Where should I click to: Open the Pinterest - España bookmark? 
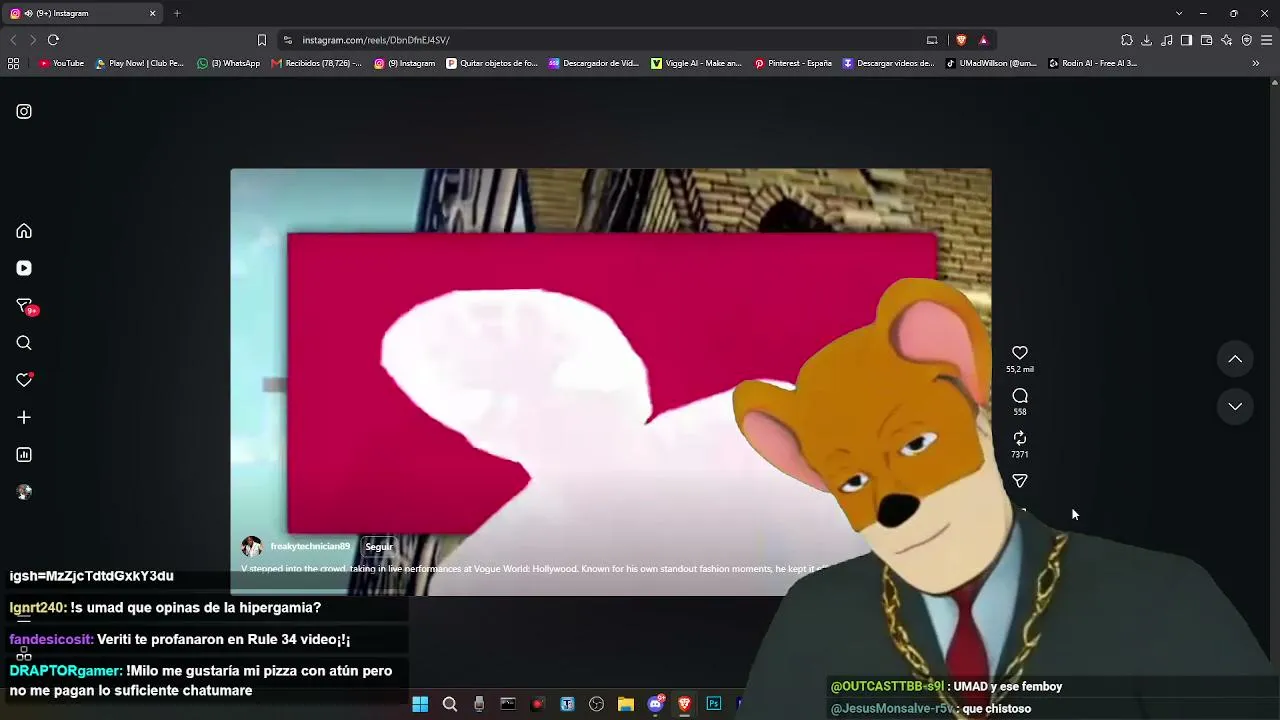(793, 63)
